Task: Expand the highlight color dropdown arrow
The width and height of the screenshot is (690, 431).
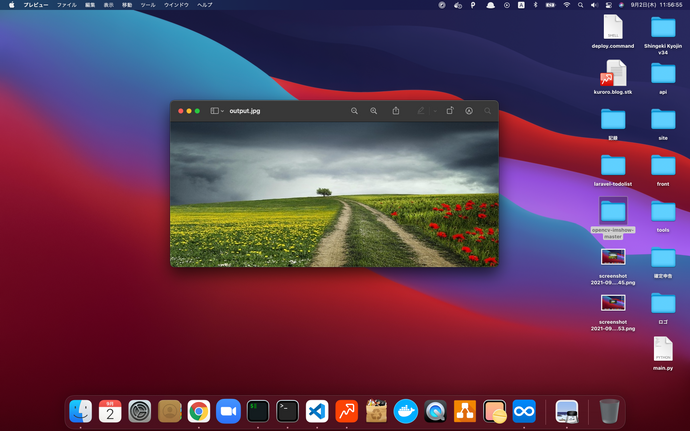Action: pyautogui.click(x=434, y=111)
